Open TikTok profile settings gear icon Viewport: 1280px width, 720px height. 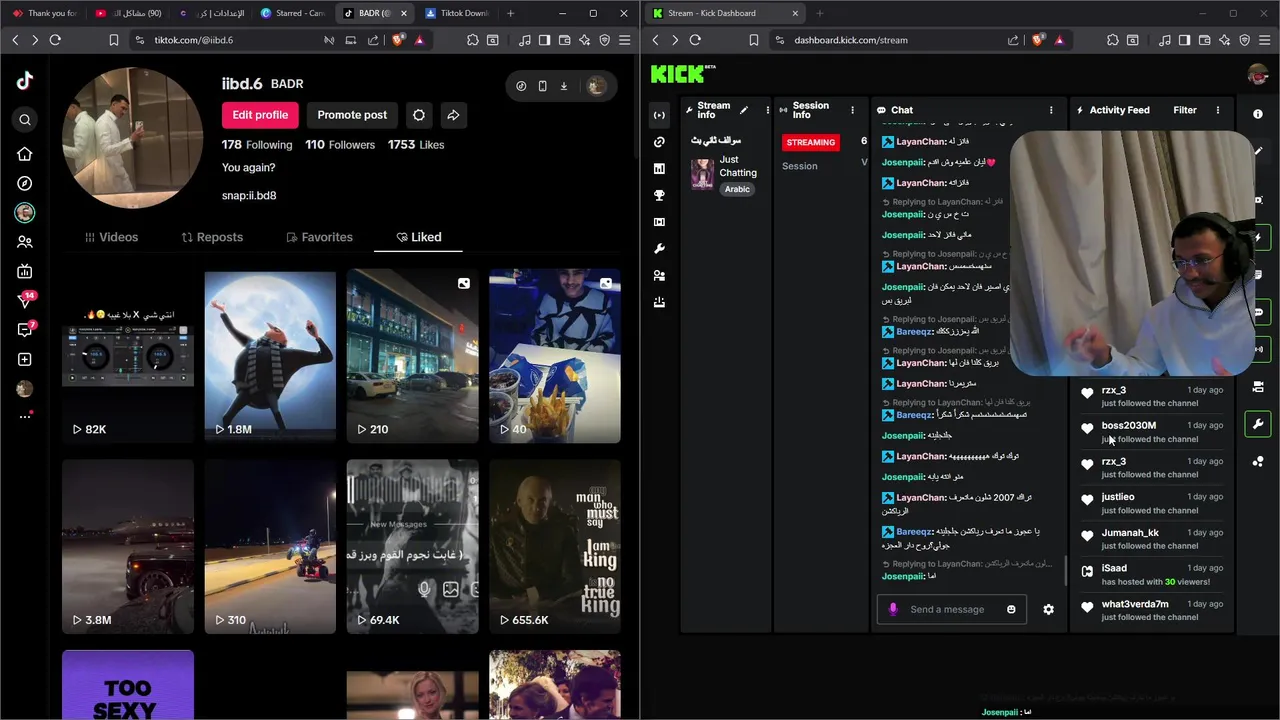[x=419, y=115]
